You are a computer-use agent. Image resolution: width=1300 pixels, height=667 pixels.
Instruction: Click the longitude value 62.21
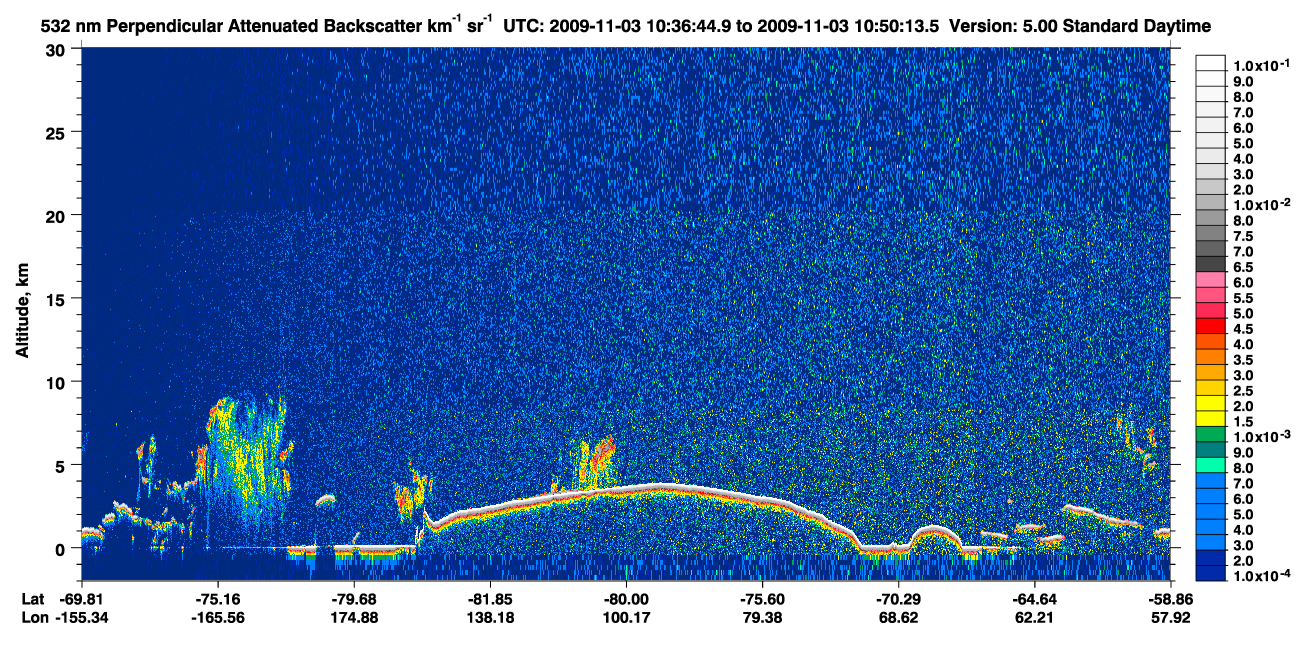pyautogui.click(x=1034, y=618)
